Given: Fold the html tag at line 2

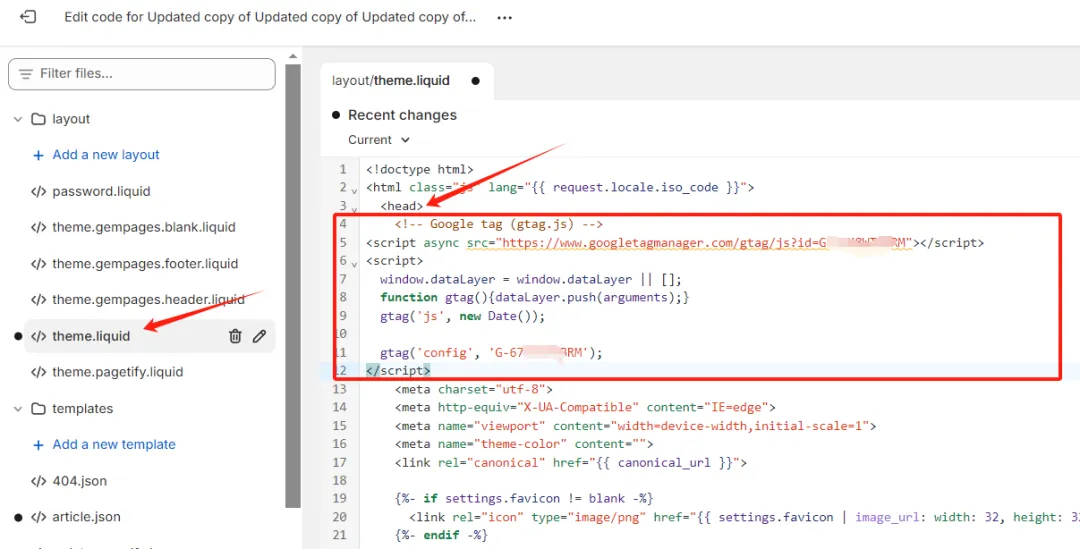Looking at the screenshot, I should pos(354,189).
